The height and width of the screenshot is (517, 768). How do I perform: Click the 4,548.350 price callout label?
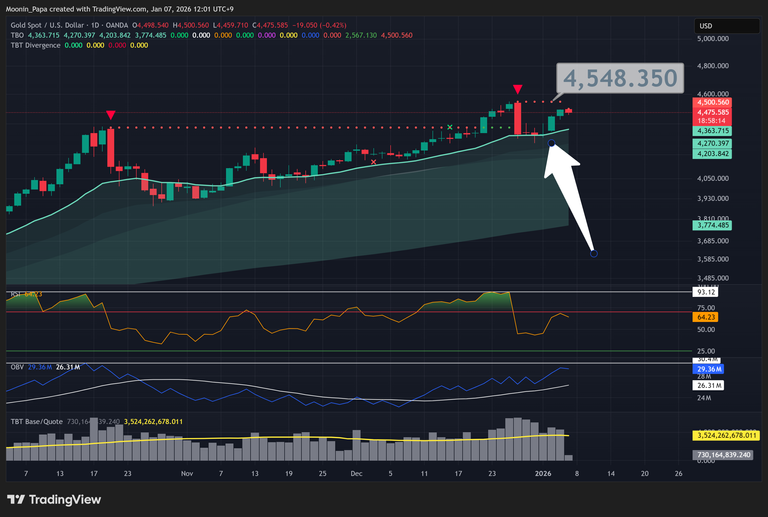[621, 78]
